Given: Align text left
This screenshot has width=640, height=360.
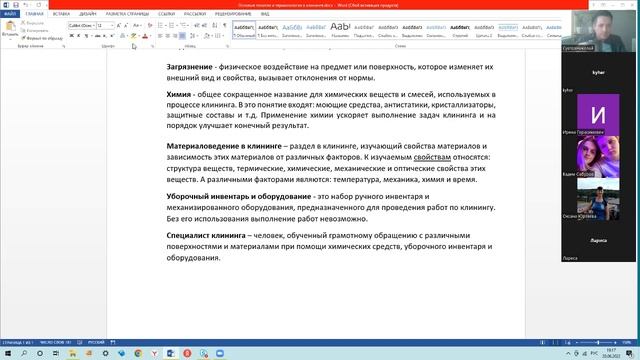Looking at the screenshot, I should click(x=160, y=36).
